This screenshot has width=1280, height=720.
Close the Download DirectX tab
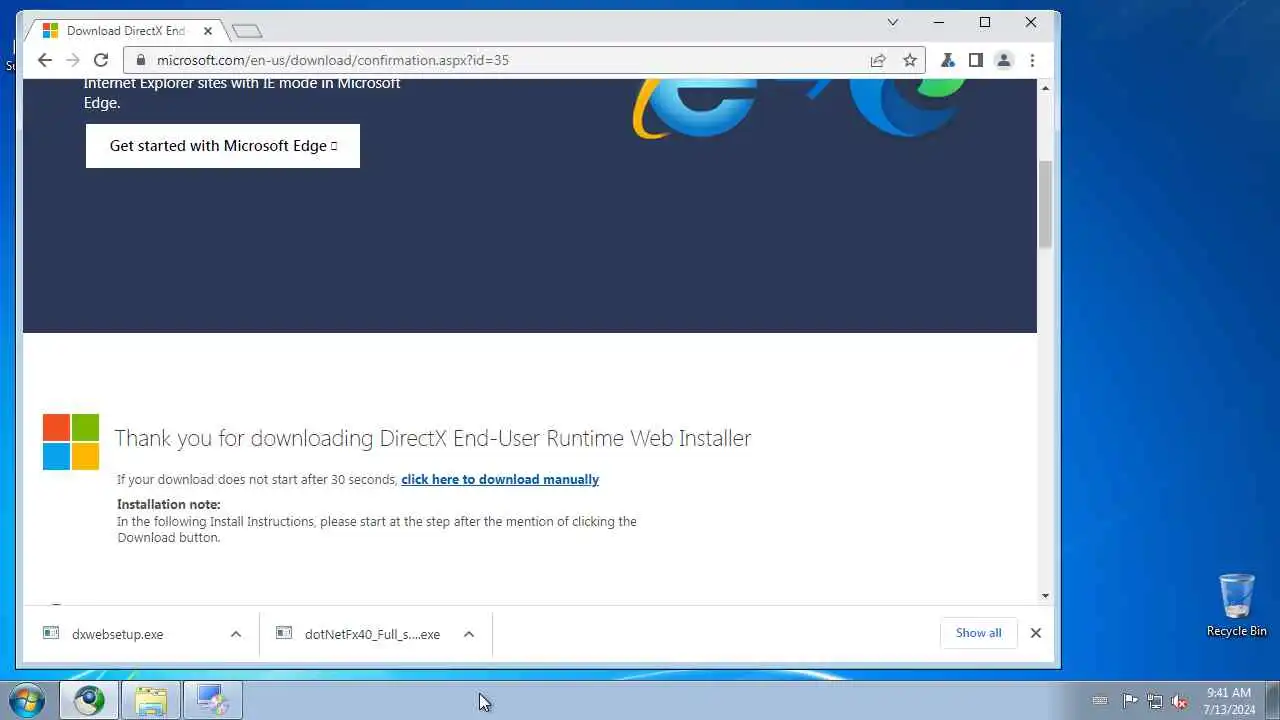pyautogui.click(x=208, y=31)
